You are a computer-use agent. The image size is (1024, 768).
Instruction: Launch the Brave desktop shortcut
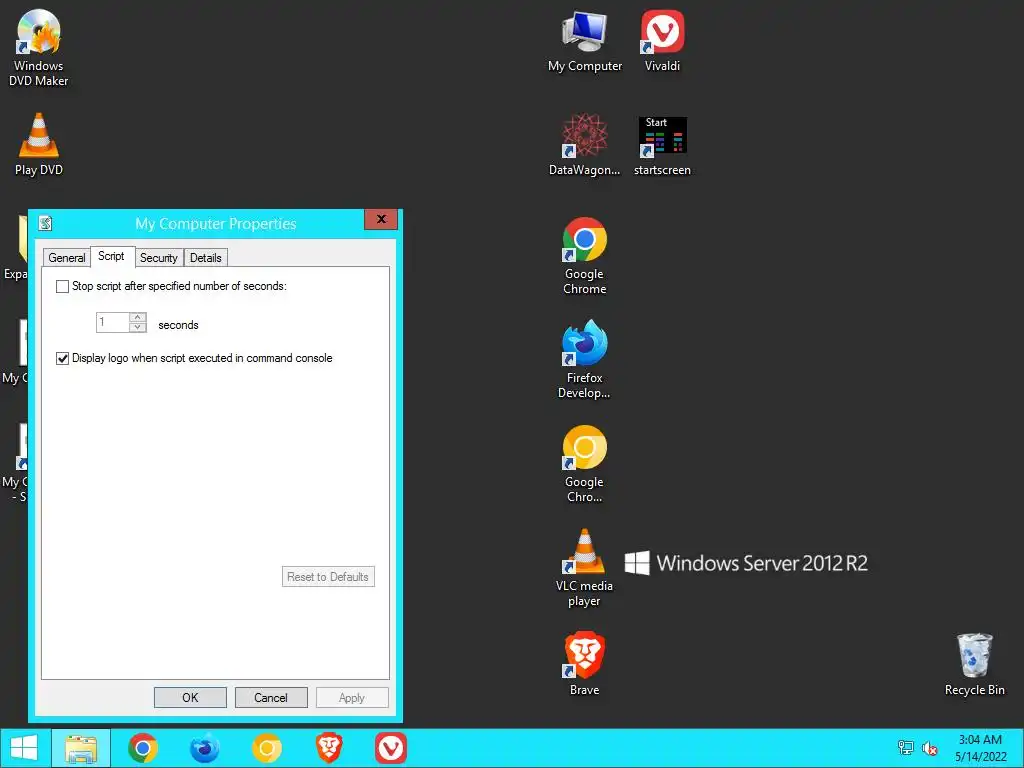pos(584,664)
